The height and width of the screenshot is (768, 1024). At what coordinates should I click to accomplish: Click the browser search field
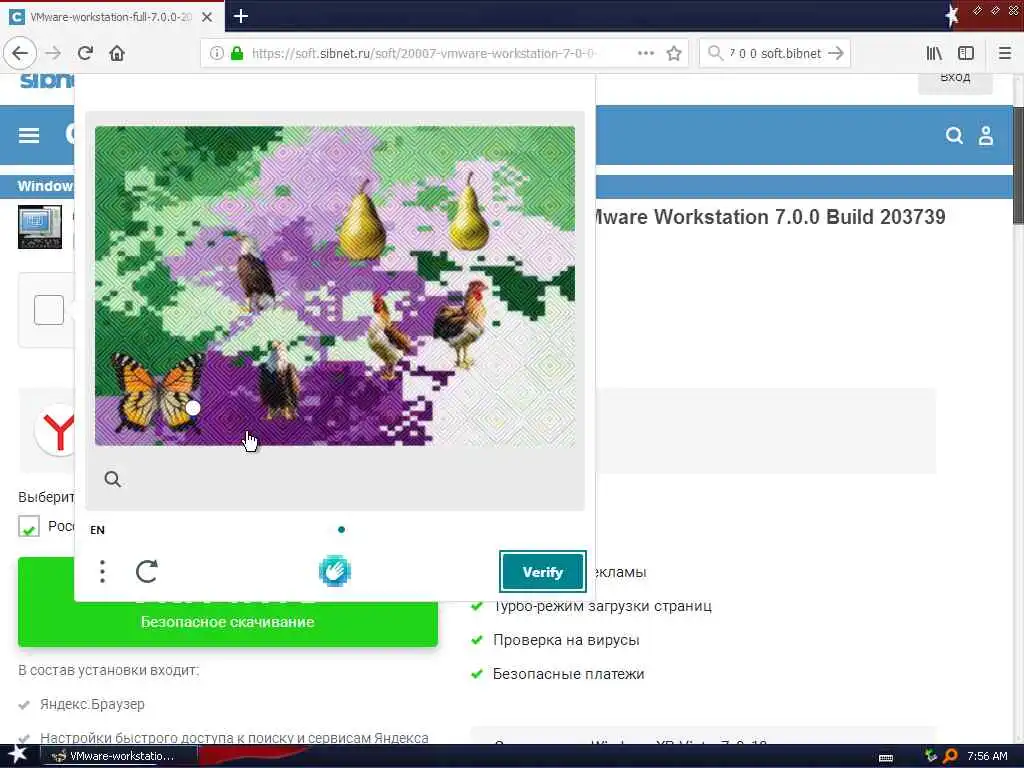coord(775,53)
